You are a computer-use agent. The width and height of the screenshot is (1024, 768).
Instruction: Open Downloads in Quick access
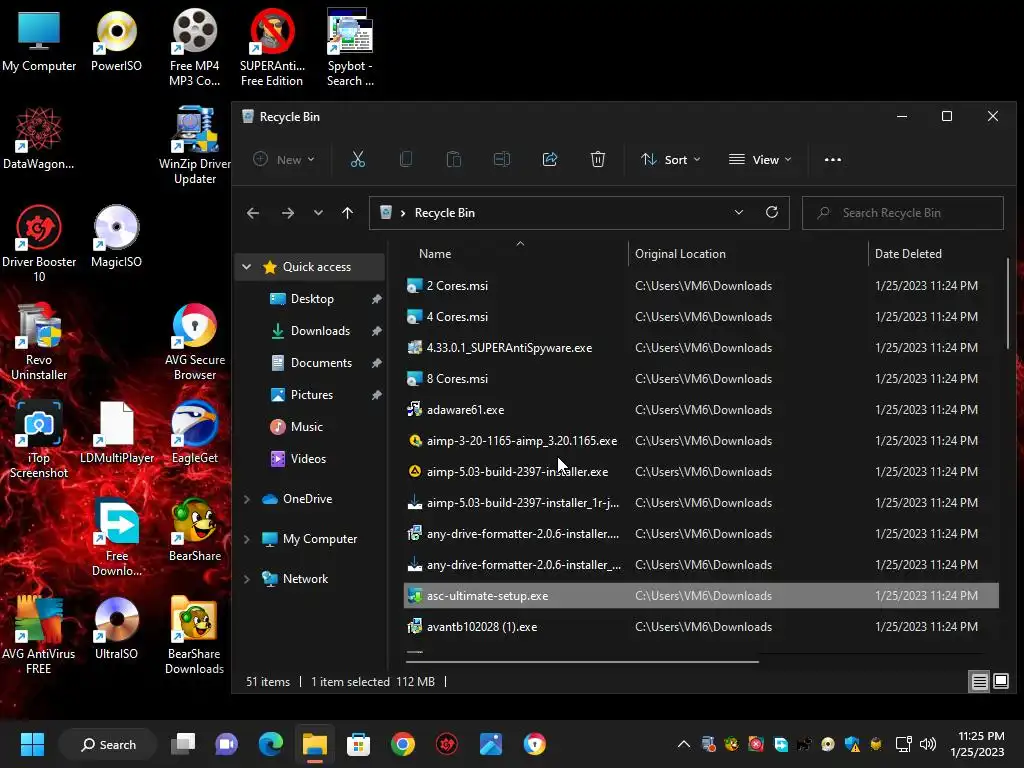pyautogui.click(x=320, y=330)
